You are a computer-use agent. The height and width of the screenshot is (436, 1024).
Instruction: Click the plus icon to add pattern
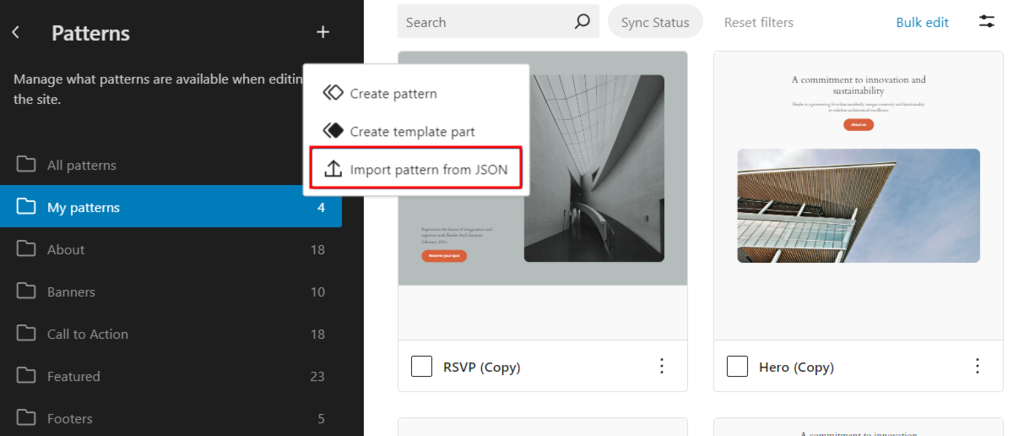(323, 32)
